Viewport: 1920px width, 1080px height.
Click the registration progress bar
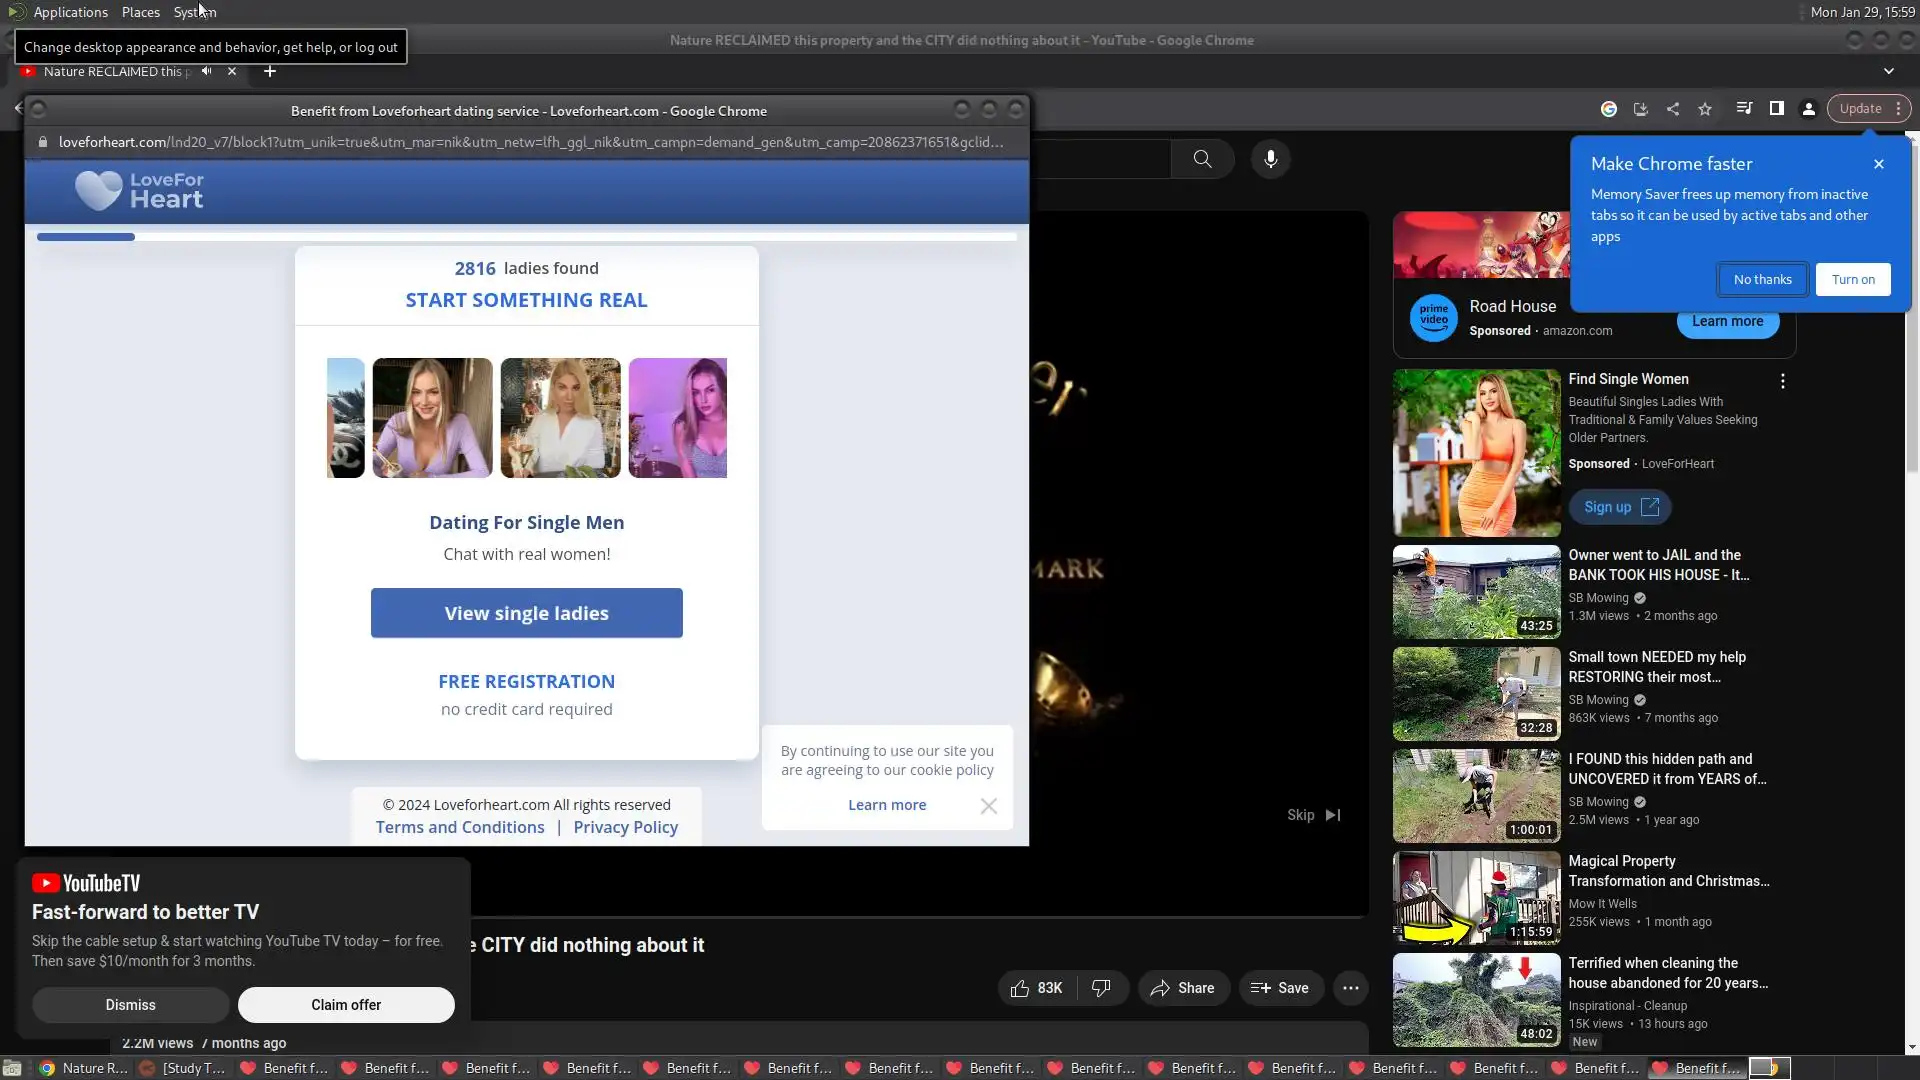pos(526,237)
